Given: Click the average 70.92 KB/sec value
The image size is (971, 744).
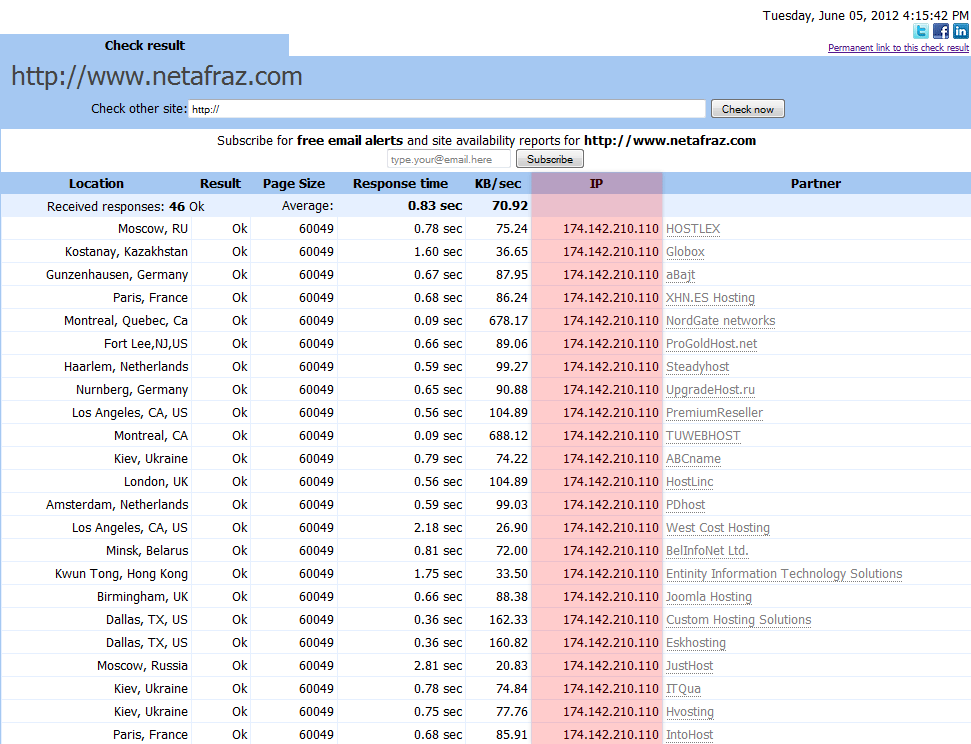Looking at the screenshot, I should [510, 206].
